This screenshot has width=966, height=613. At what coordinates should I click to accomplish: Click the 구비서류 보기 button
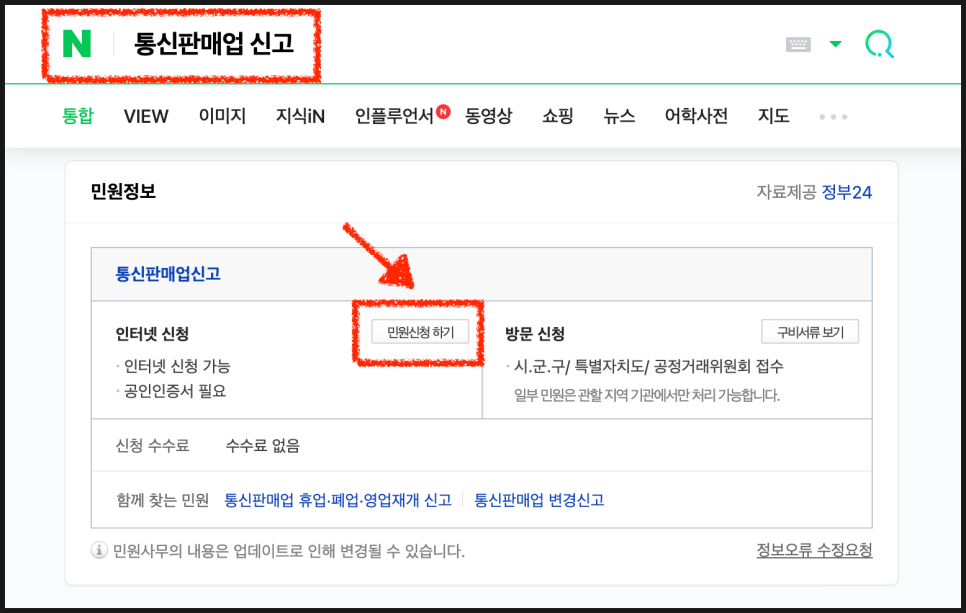(810, 332)
